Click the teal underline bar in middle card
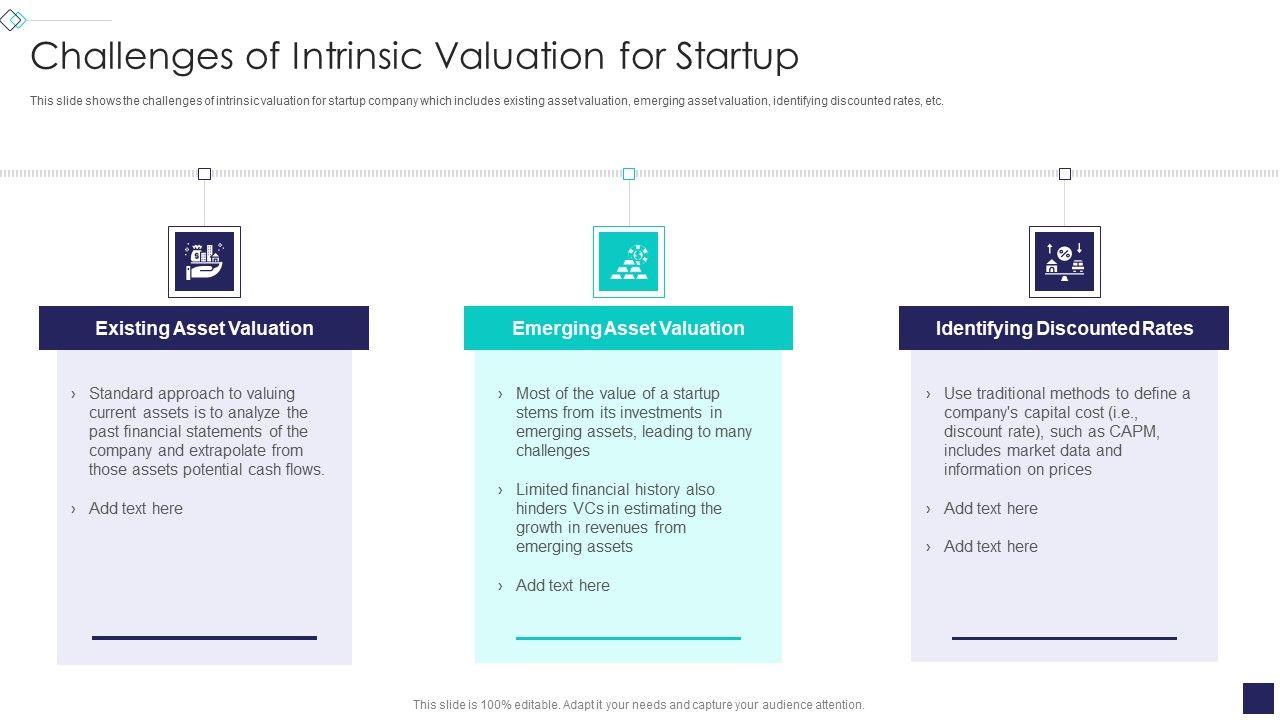The width and height of the screenshot is (1280, 720). pyautogui.click(x=628, y=637)
